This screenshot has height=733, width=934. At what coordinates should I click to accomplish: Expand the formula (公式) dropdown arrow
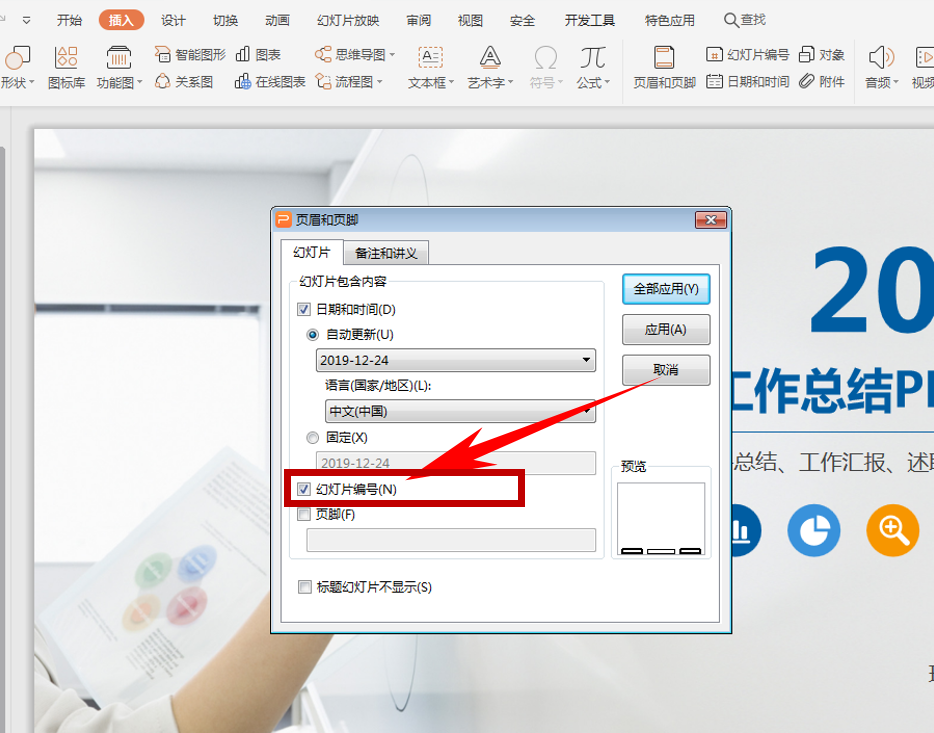(x=607, y=82)
